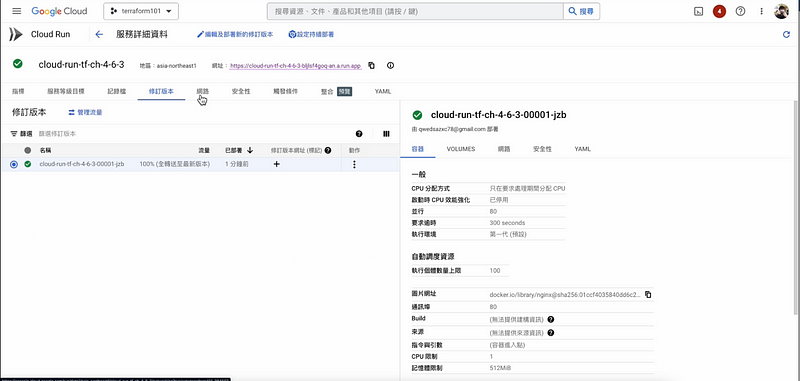Open the terraform101 project selector
This screenshot has height=381, width=800.
tap(141, 11)
